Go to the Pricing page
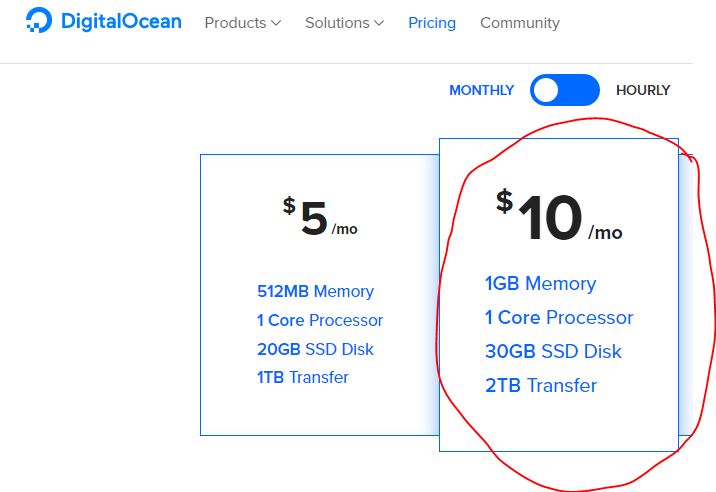 pos(431,22)
